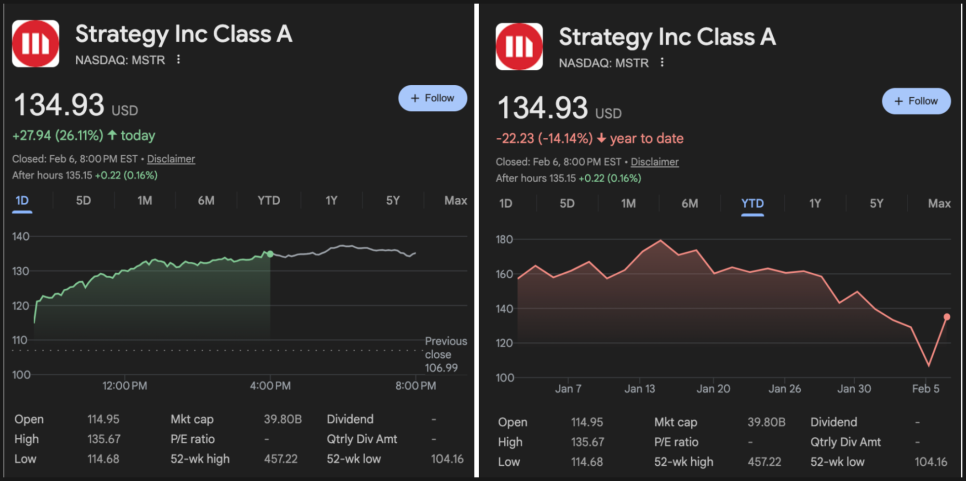The height and width of the screenshot is (481, 966).
Task: Click the YTD chart's lowest dip point
Action: pyautogui.click(x=928, y=365)
